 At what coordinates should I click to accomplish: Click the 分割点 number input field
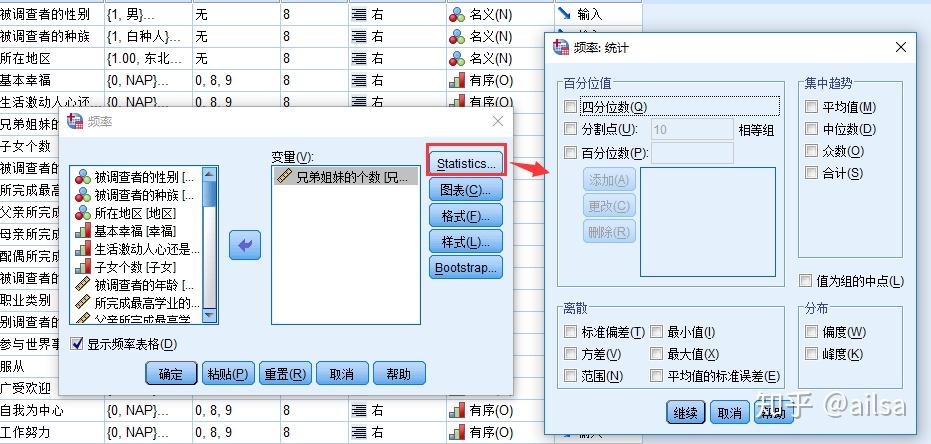click(692, 129)
